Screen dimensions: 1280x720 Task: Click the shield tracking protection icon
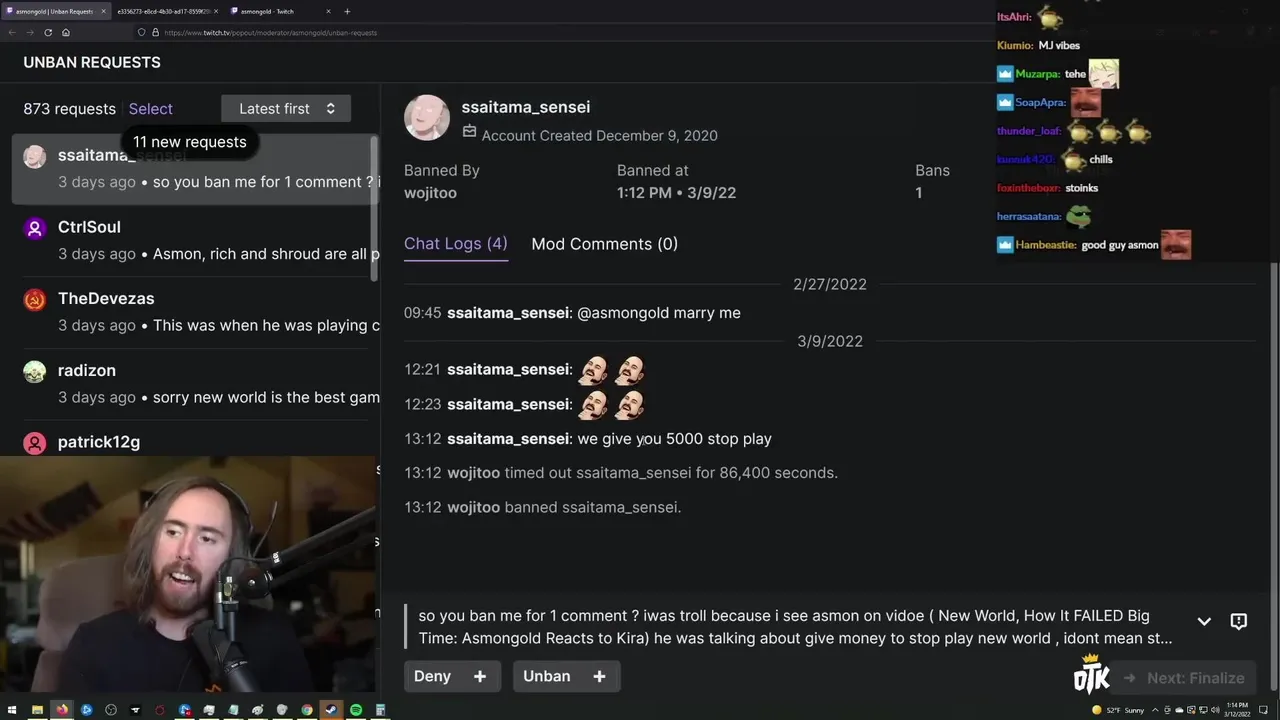point(141,32)
